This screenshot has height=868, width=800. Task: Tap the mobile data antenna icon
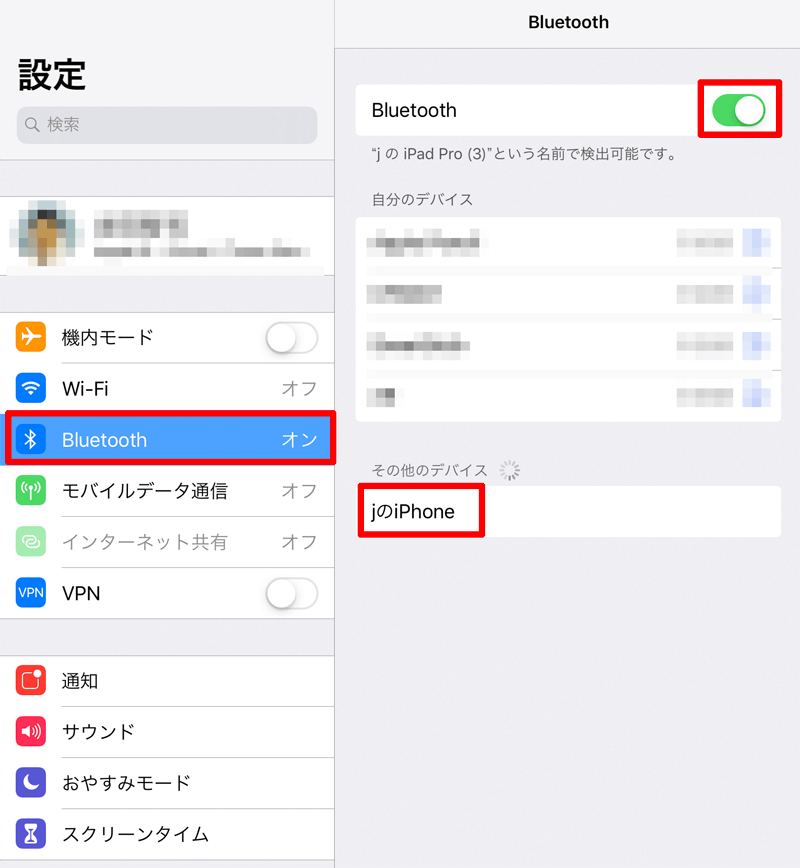(30, 490)
